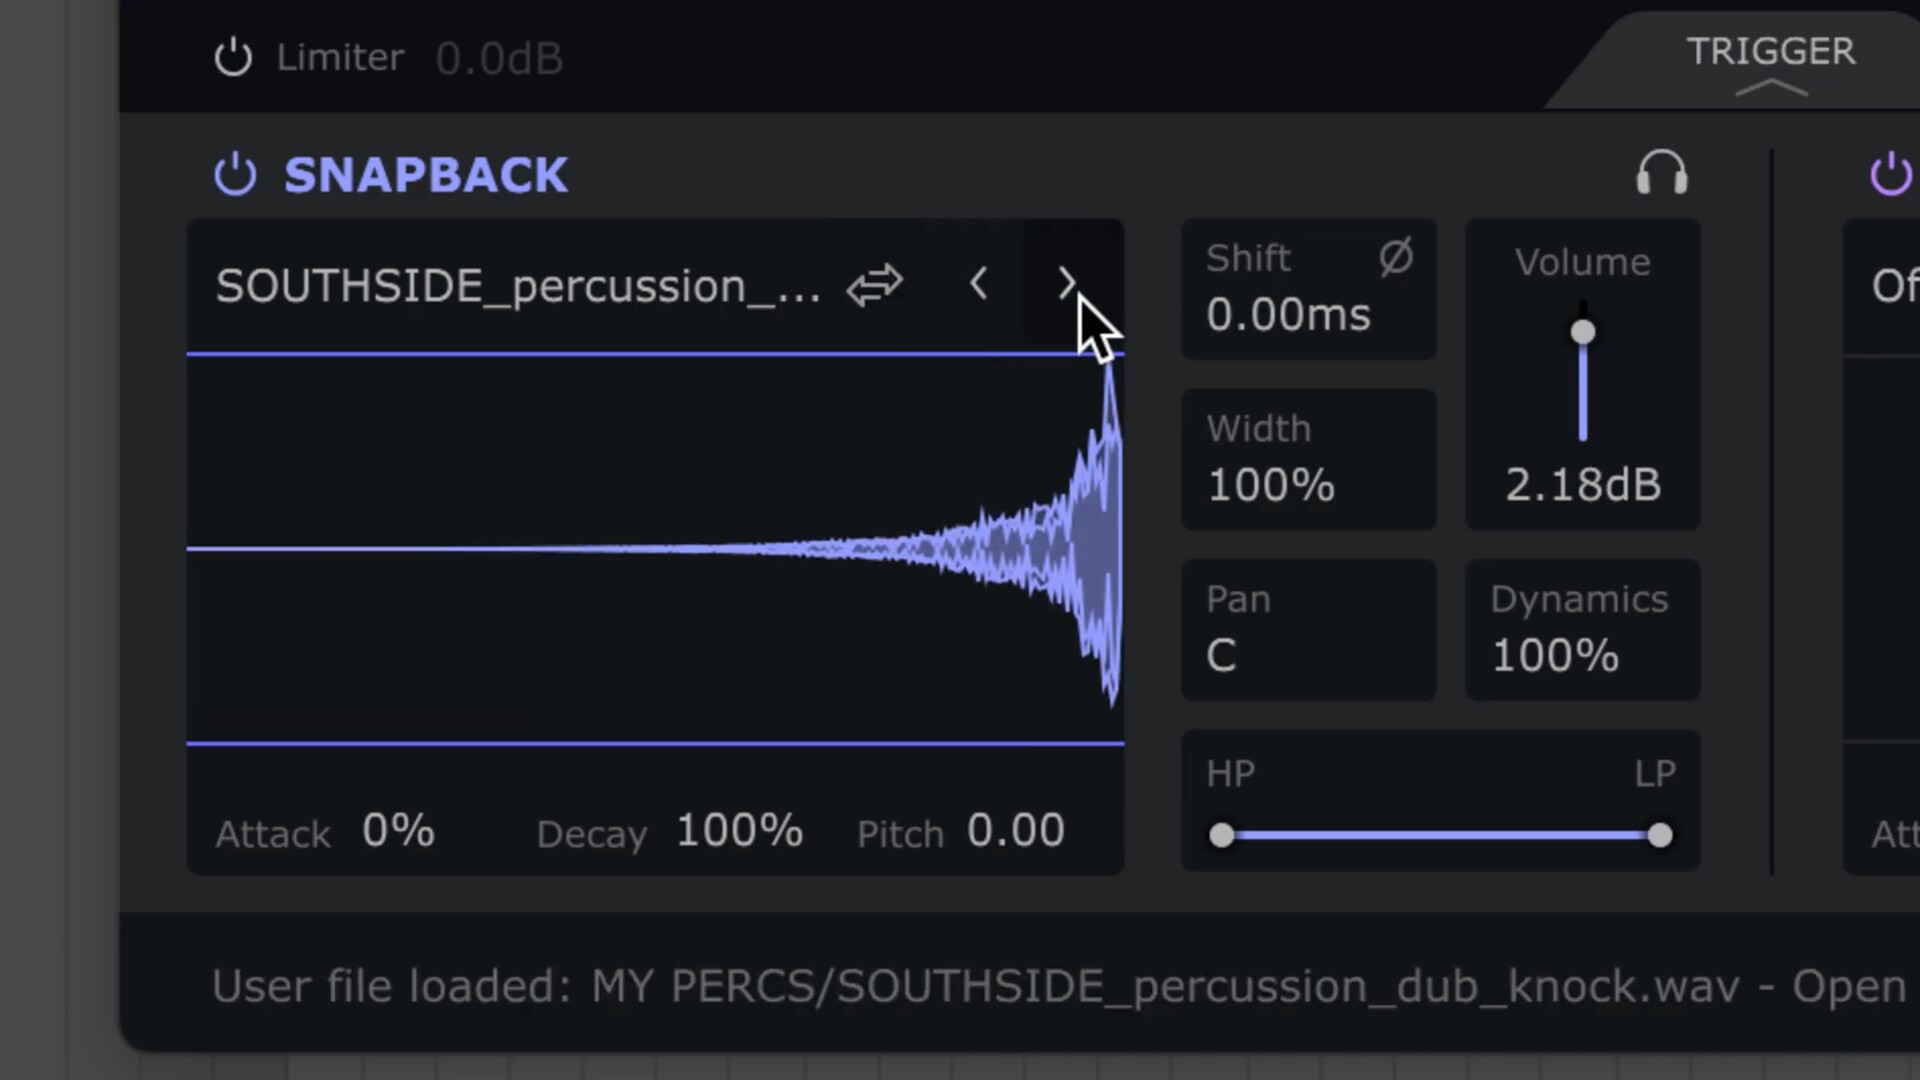
Task: Disable the SNAPBACK module power icon
Action: [x=235, y=175]
